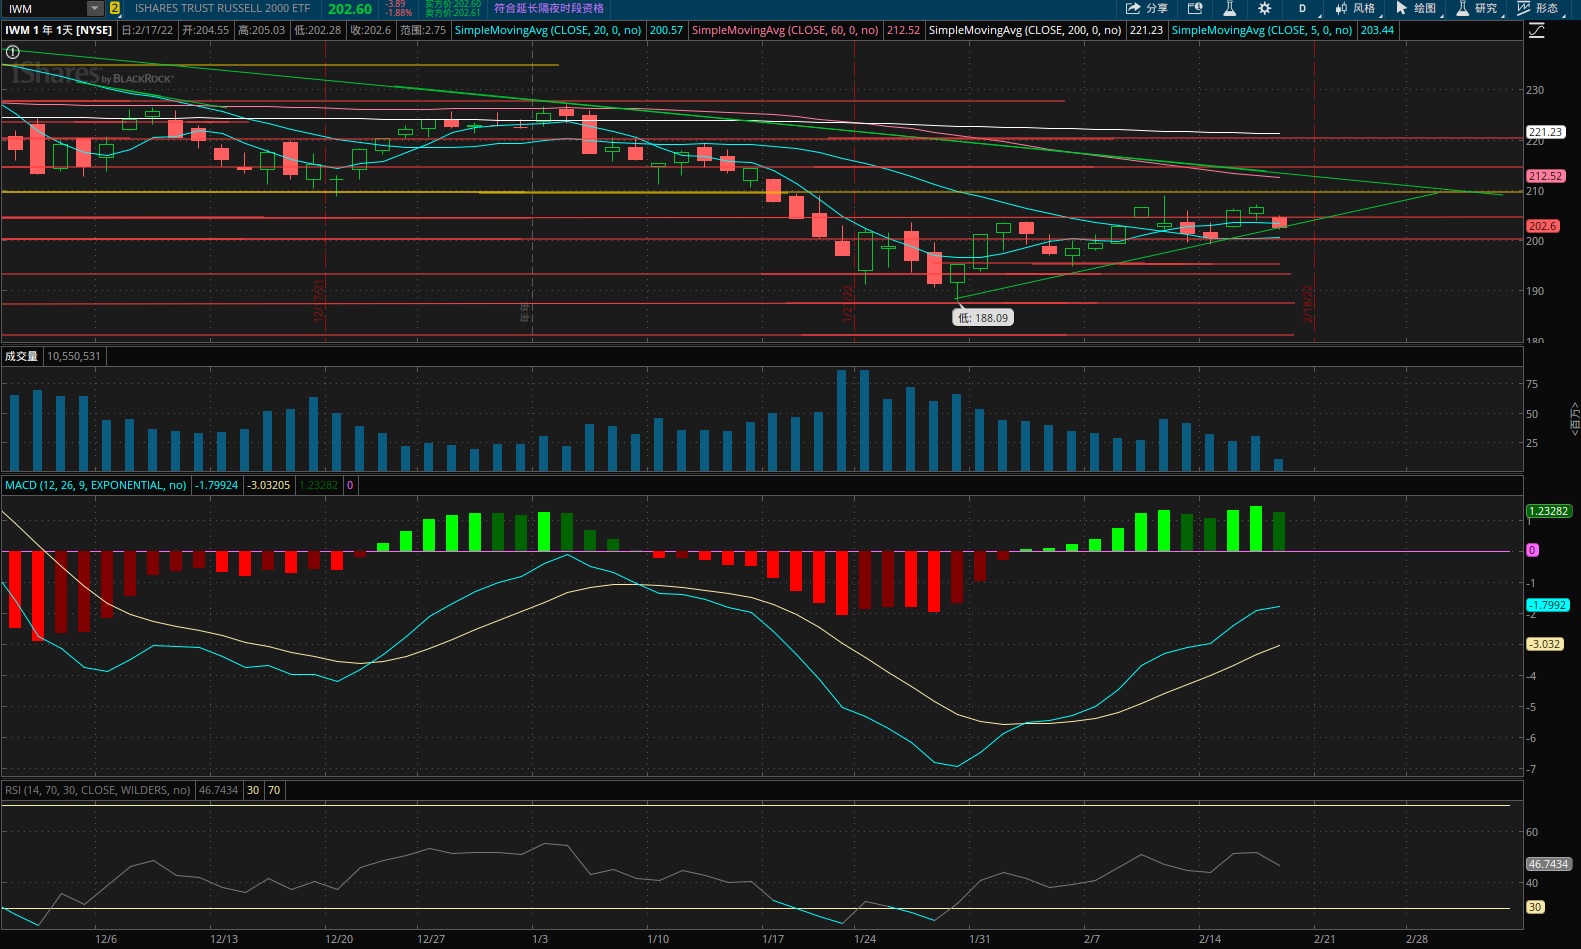
Task: Click the alerts window icon with exclamation mark
Action: [x=1195, y=8]
